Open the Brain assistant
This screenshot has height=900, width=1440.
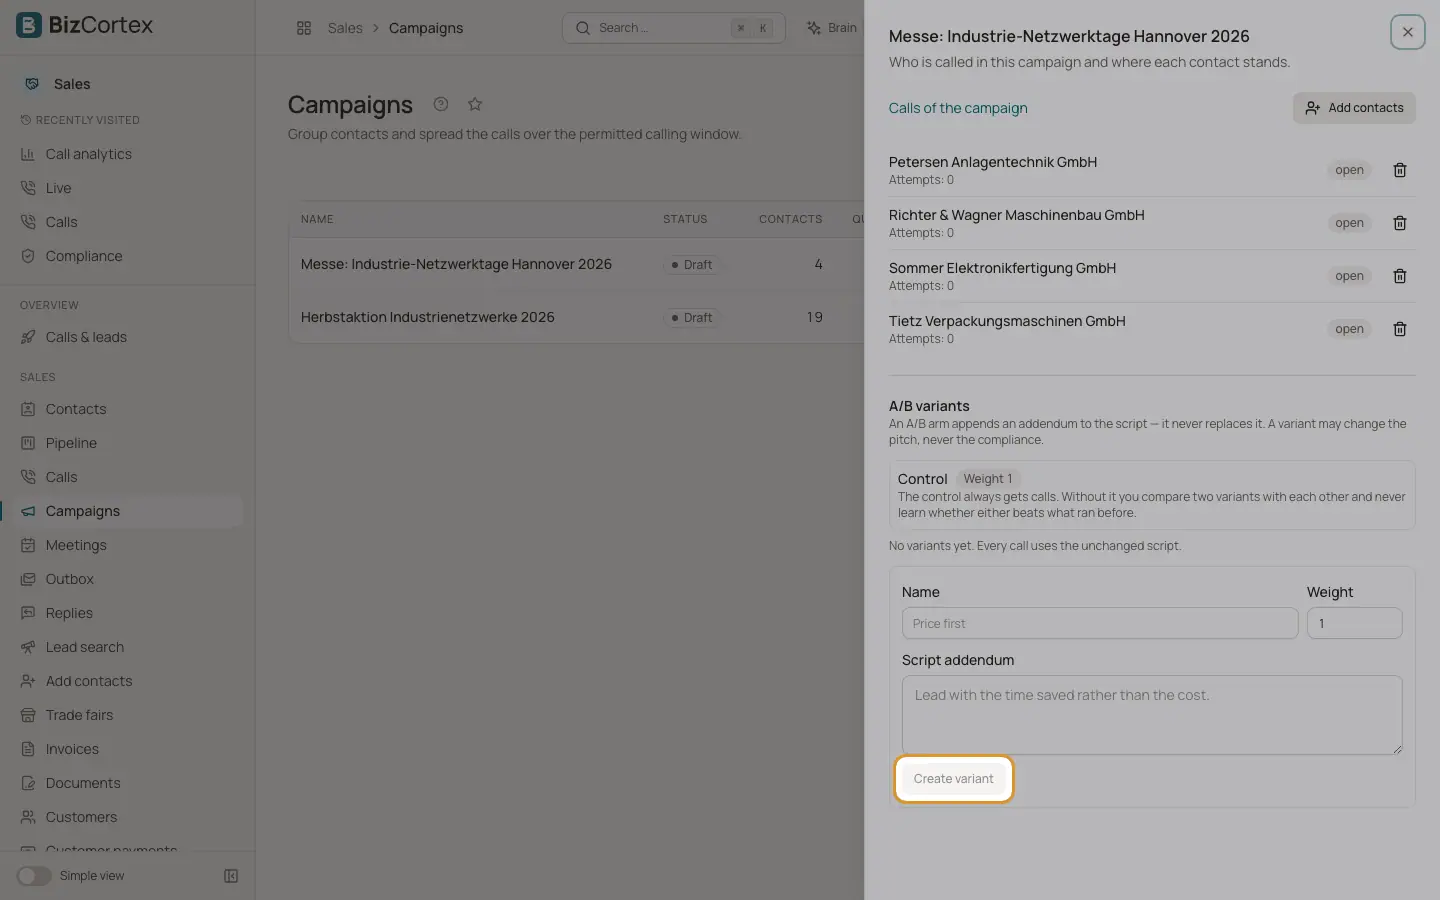tap(832, 28)
